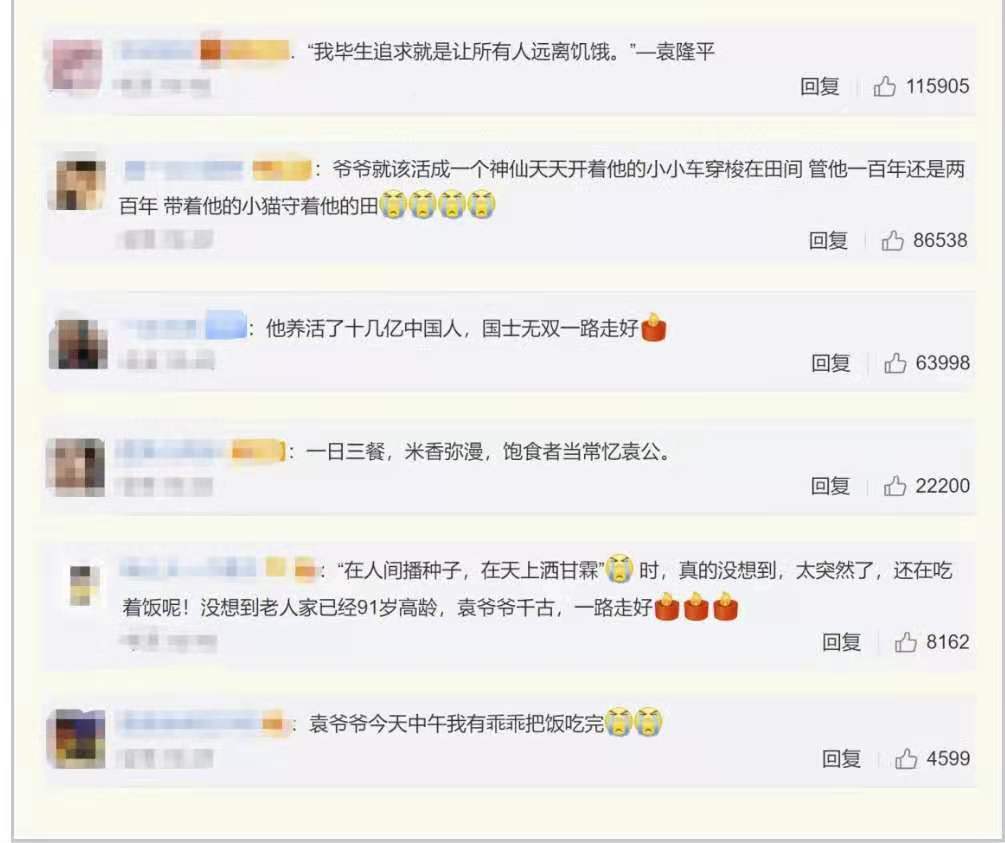Viewport: 1005px width, 843px height.
Task: Like the comment with 63998 likes
Action: point(895,363)
